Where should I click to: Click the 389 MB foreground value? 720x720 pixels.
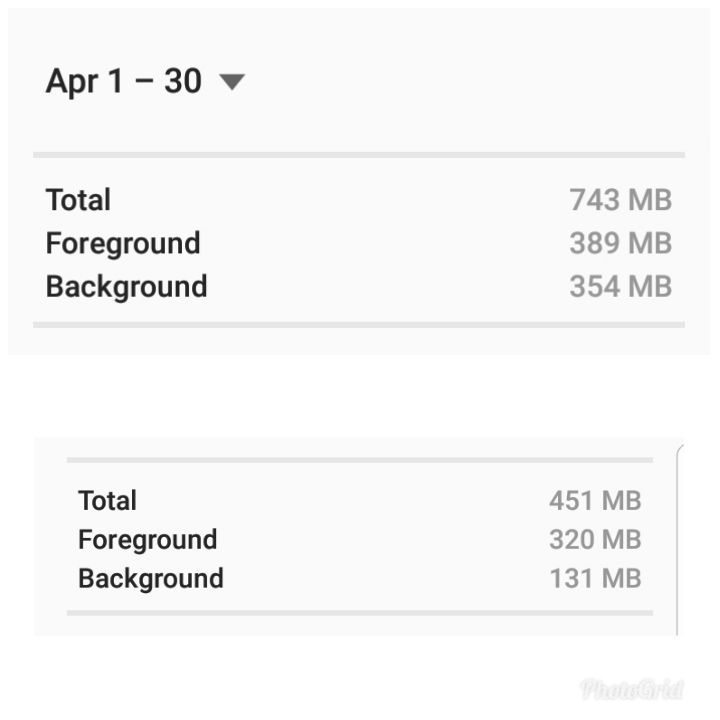coord(620,243)
